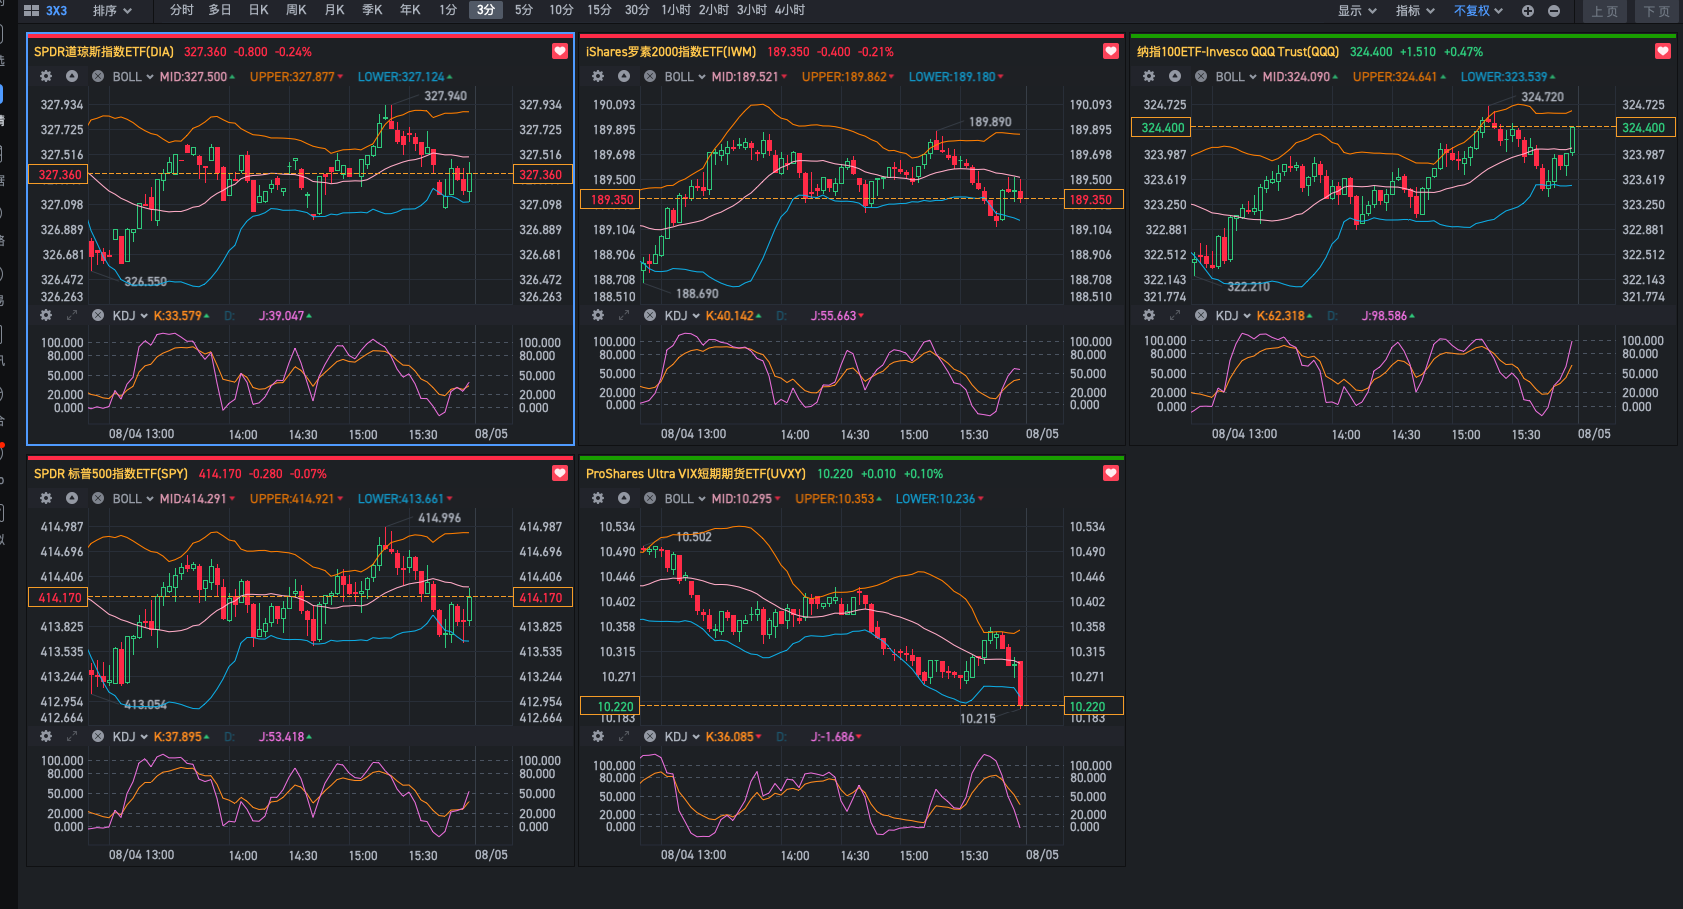1683x909 pixels.
Task: Open BOLL settings gear in SPY chart
Action: (46, 499)
